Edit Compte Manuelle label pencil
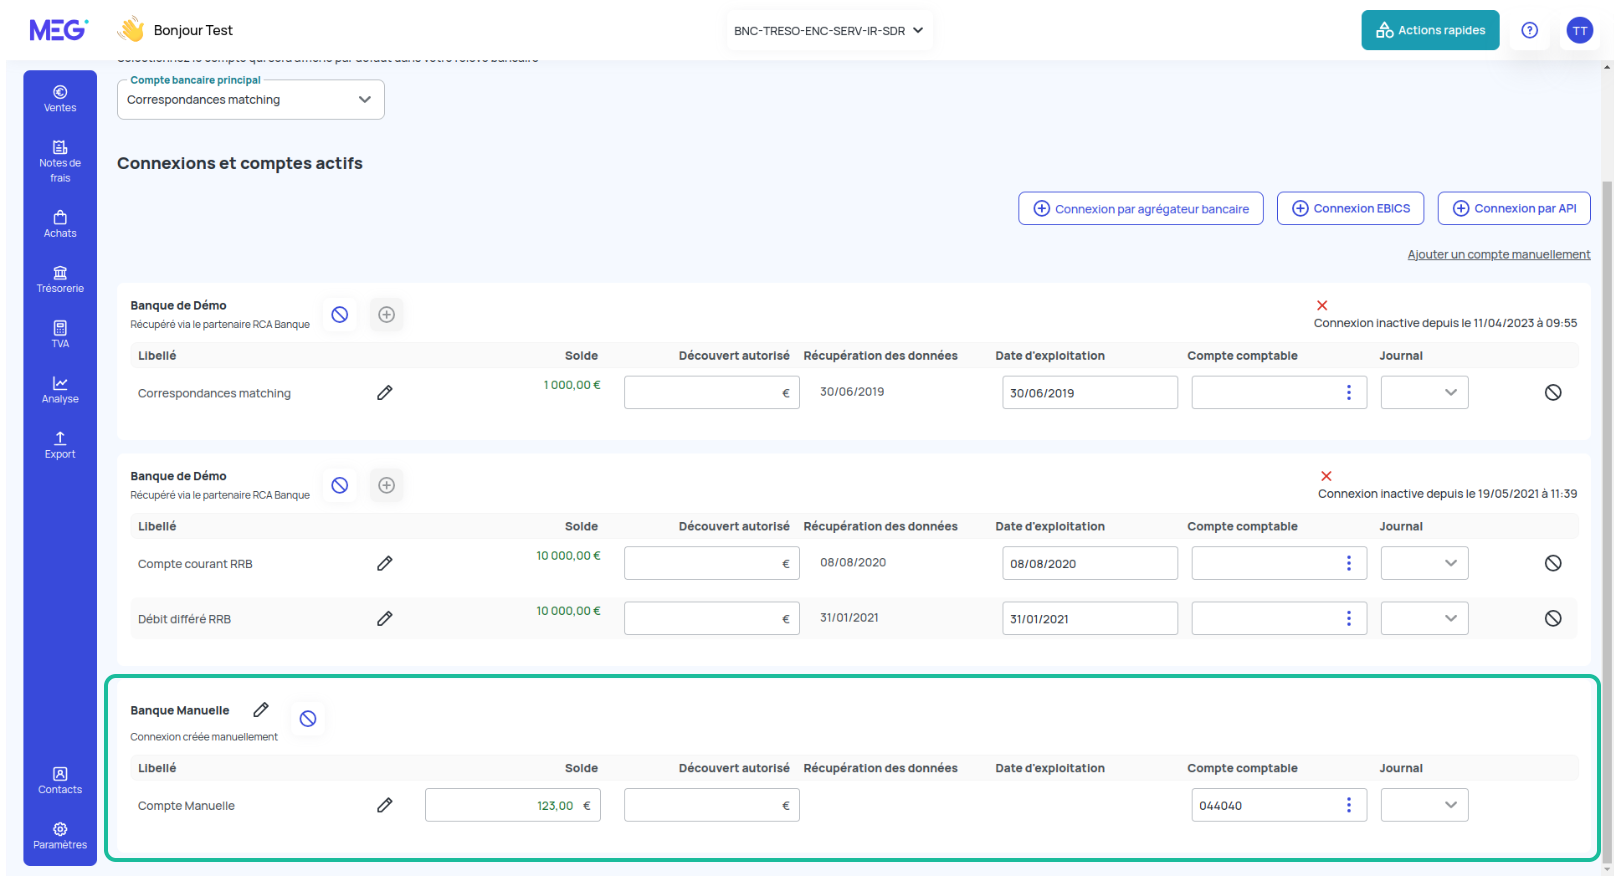Viewport: 1616px width, 876px height. pos(385,805)
